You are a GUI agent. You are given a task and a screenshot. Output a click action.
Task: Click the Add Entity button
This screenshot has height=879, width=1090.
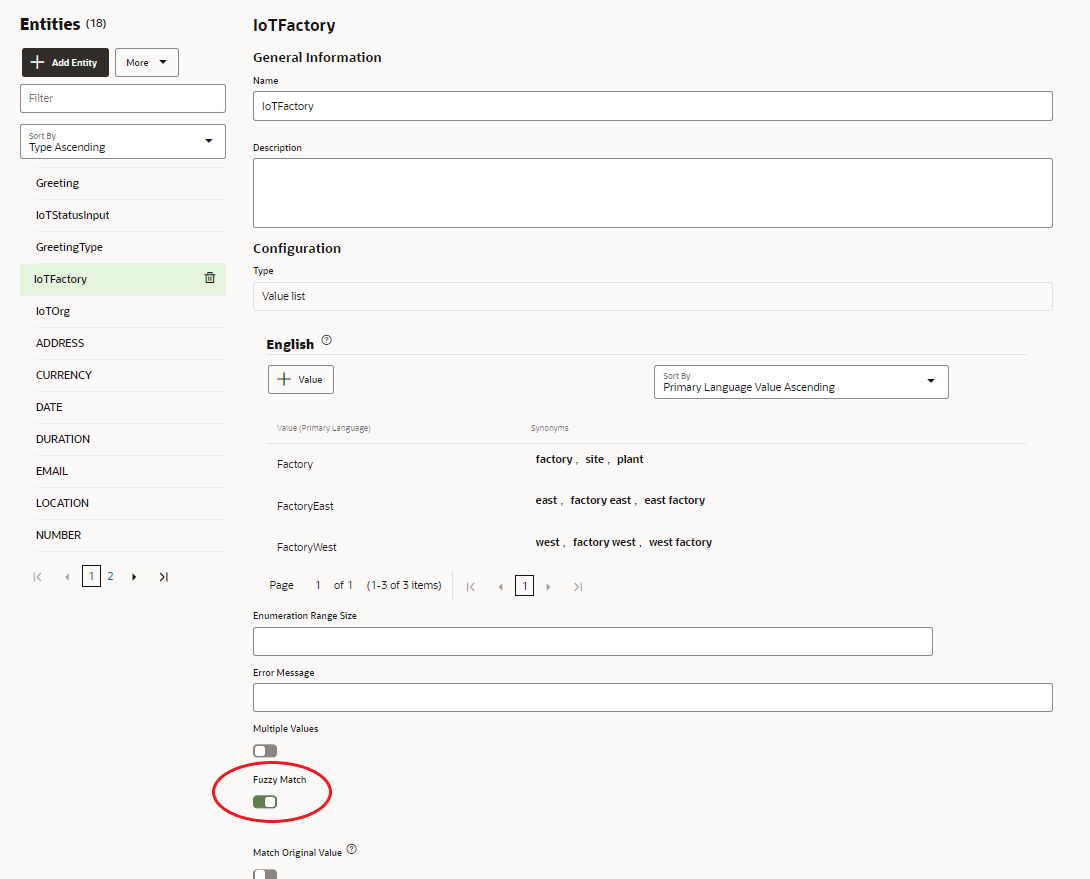point(64,62)
